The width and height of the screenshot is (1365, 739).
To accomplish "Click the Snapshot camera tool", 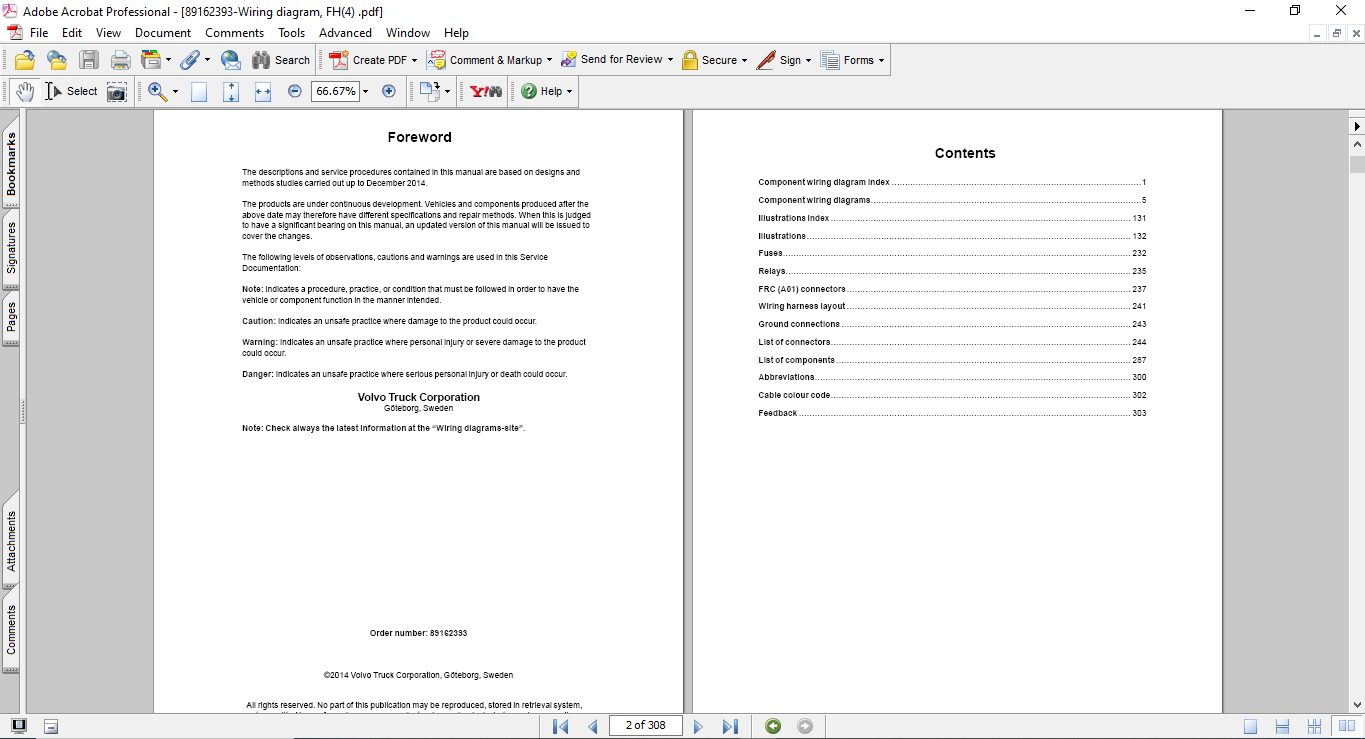I will [118, 91].
